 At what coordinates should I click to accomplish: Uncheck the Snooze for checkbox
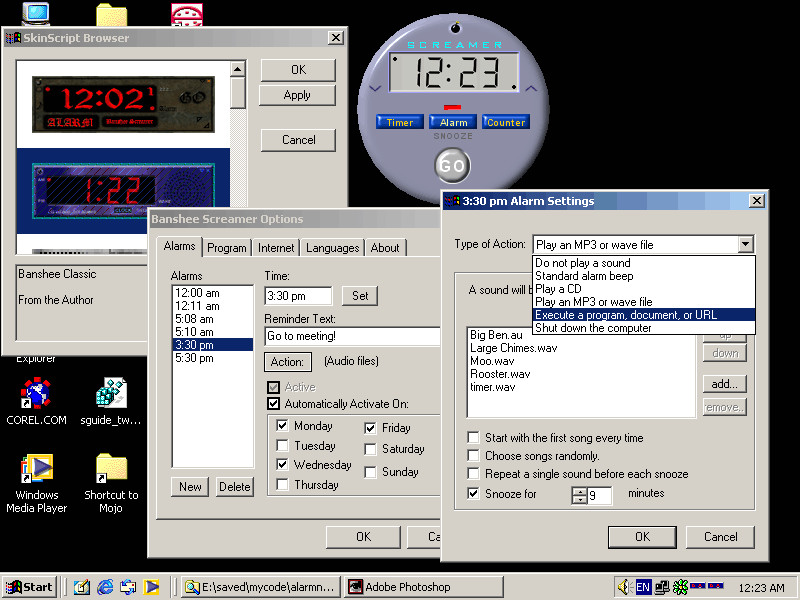[473, 494]
